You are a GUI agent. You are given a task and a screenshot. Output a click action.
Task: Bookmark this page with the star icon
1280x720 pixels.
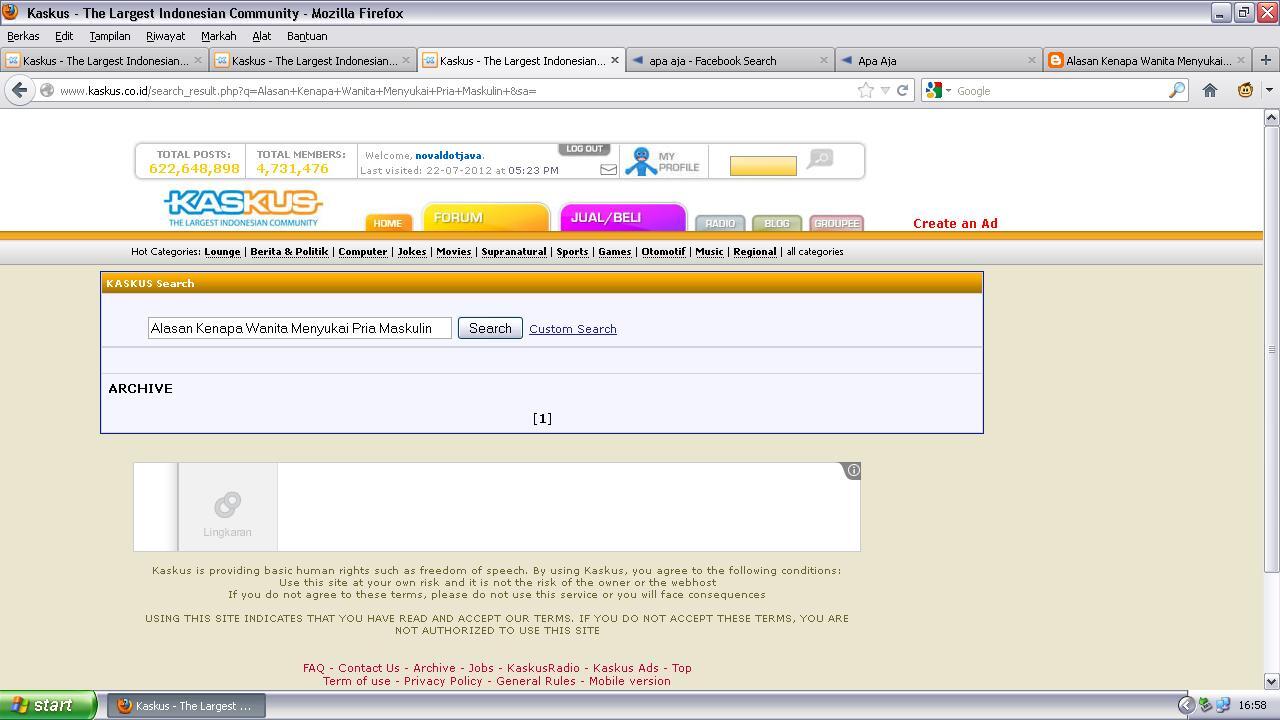coord(865,90)
